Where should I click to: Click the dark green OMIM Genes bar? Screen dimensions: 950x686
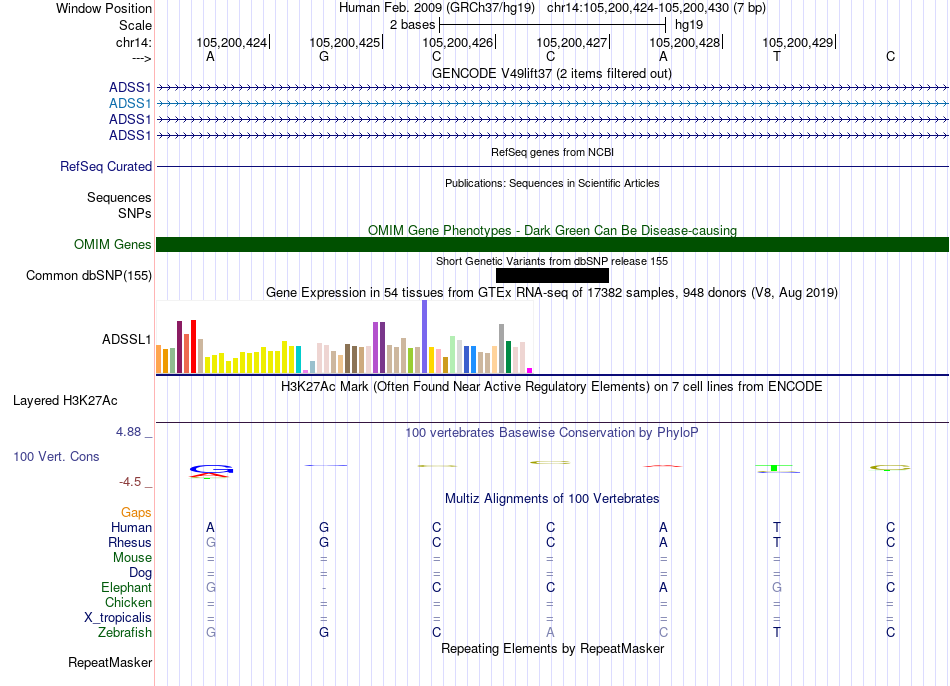552,244
